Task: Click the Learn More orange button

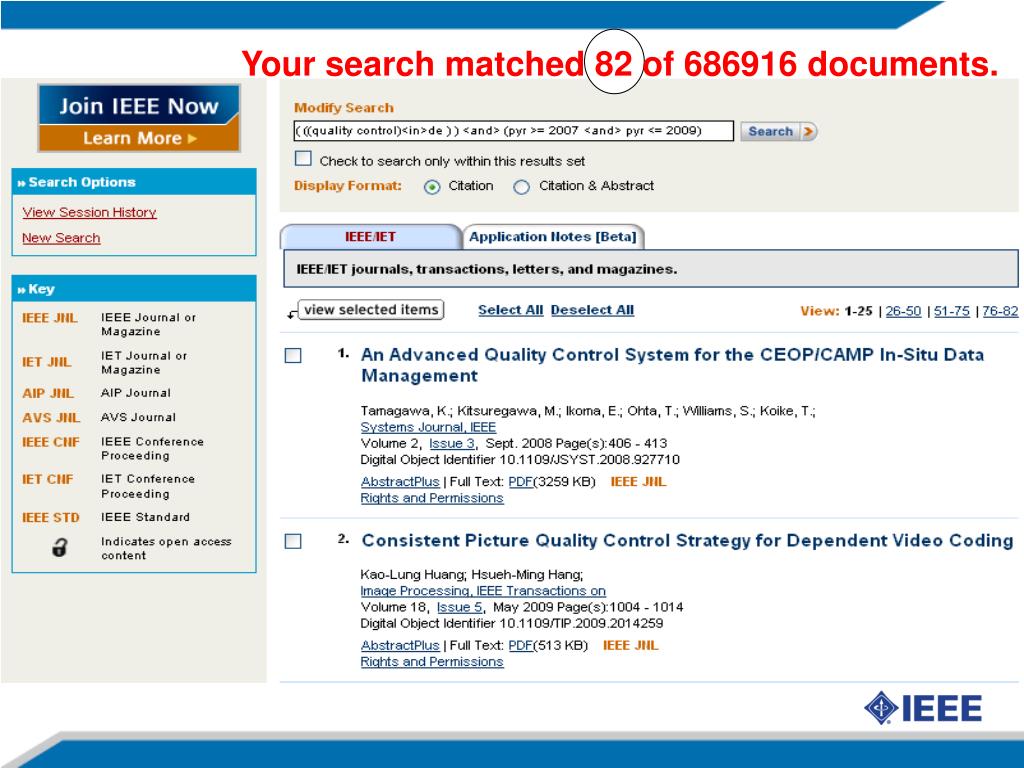Action: tap(139, 138)
